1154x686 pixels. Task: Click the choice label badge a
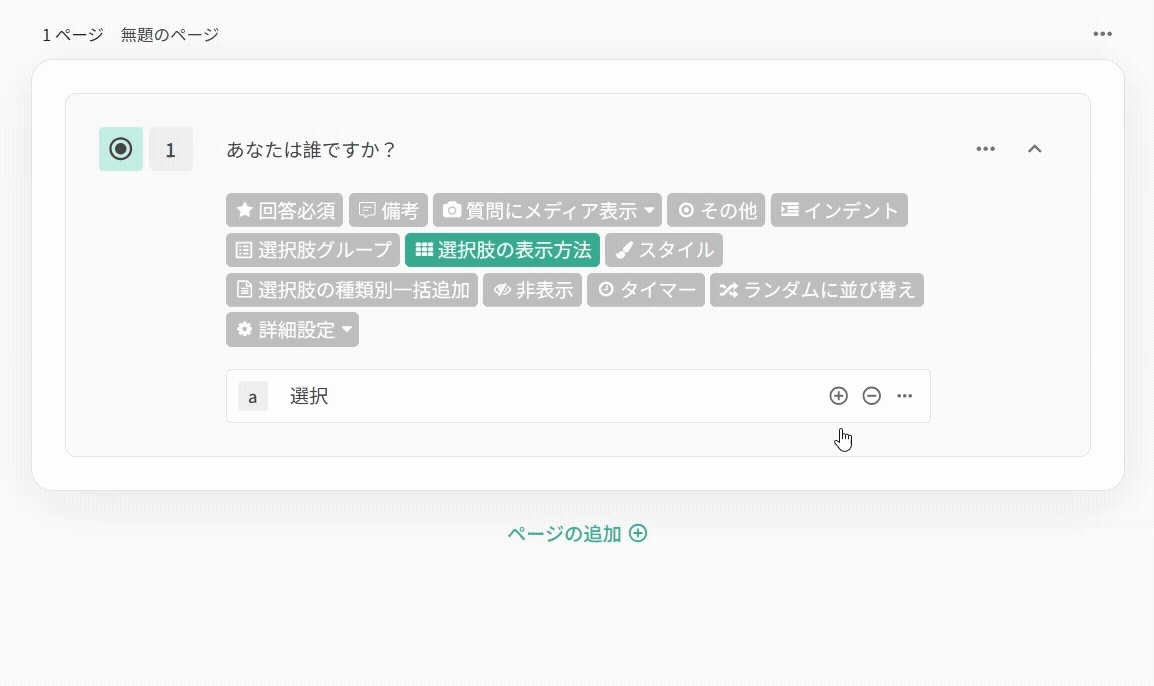(252, 397)
